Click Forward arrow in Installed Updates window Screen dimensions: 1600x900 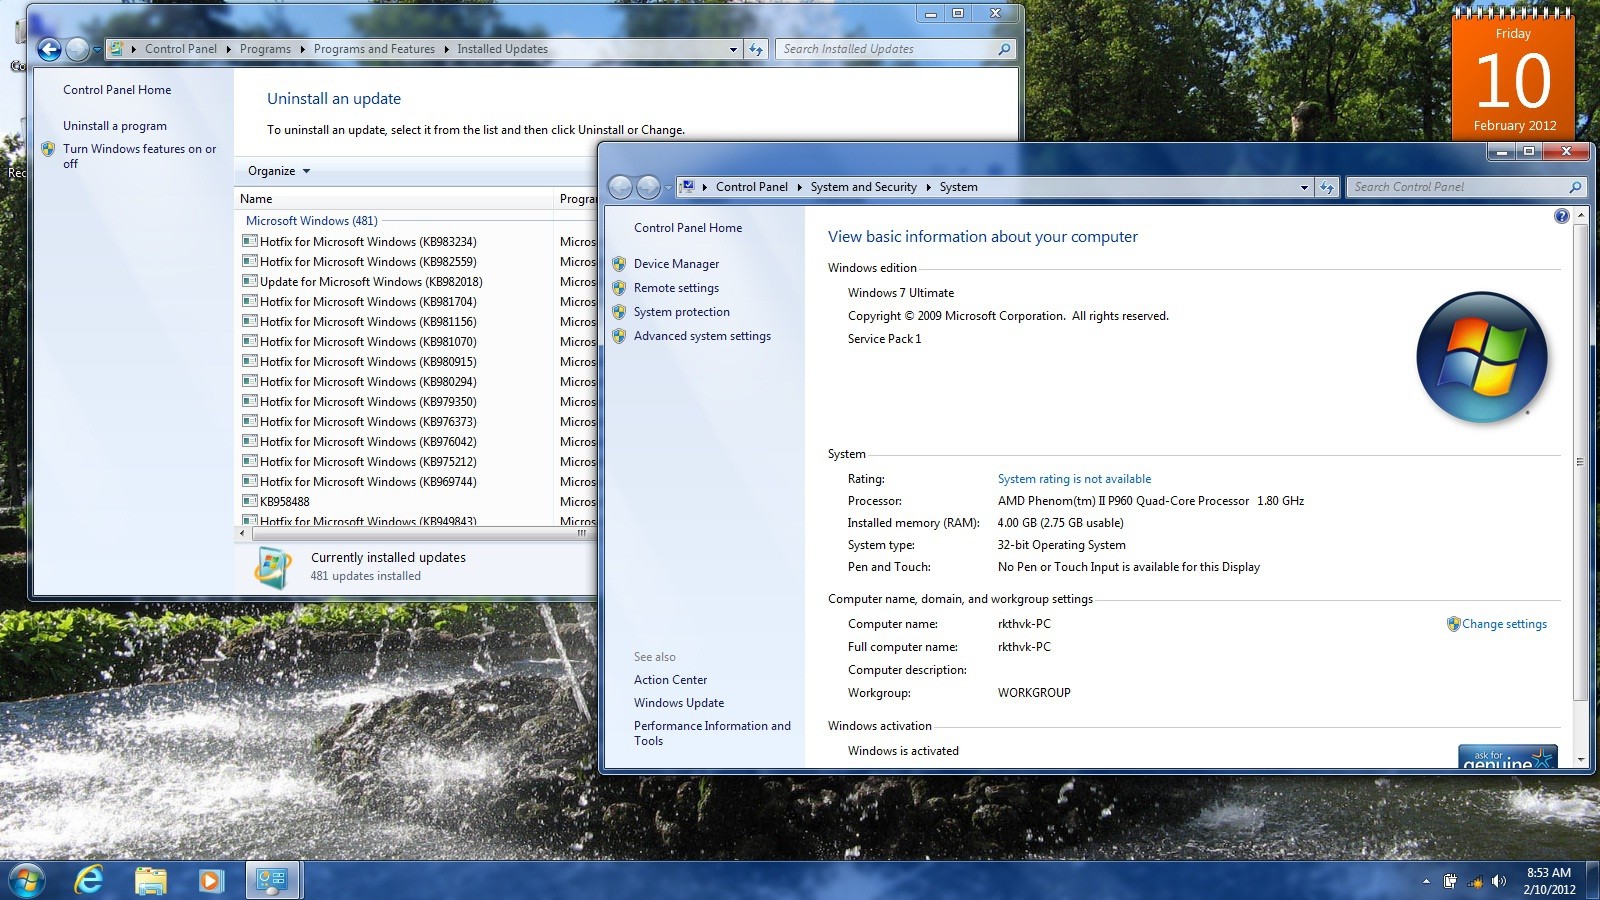pos(77,49)
